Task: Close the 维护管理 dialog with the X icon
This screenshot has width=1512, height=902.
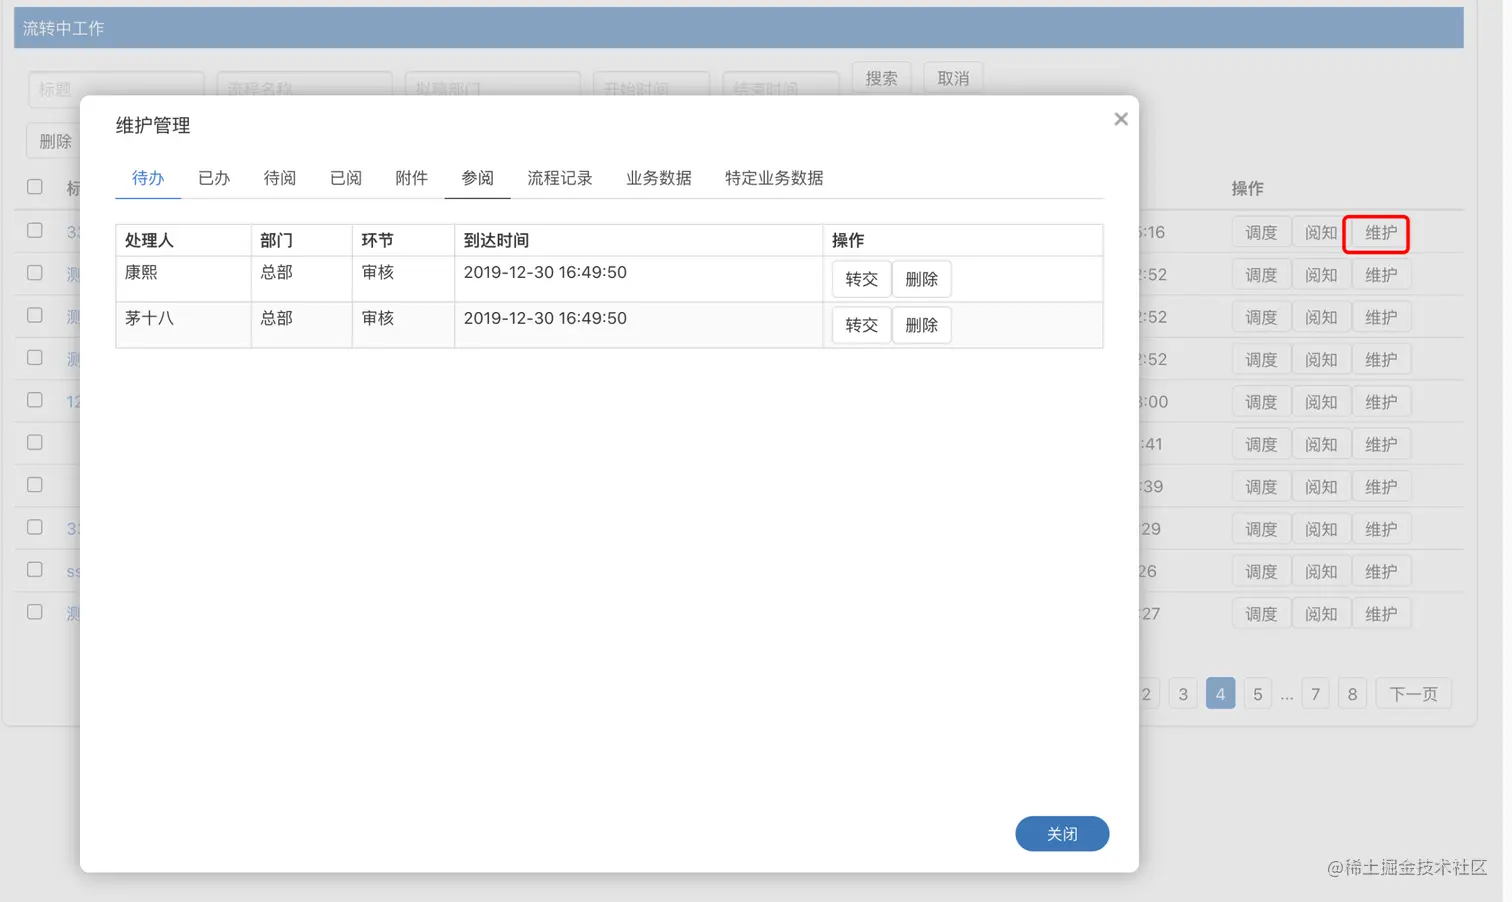Action: (1120, 119)
